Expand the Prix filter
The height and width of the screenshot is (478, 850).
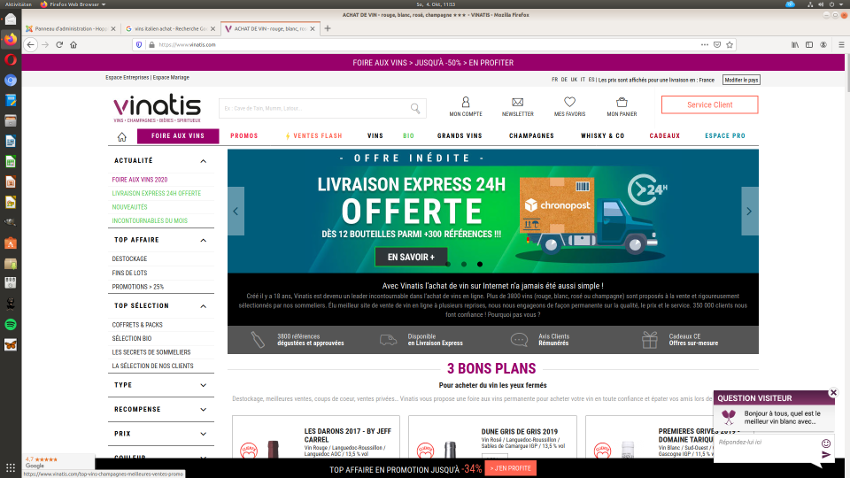[203, 434]
